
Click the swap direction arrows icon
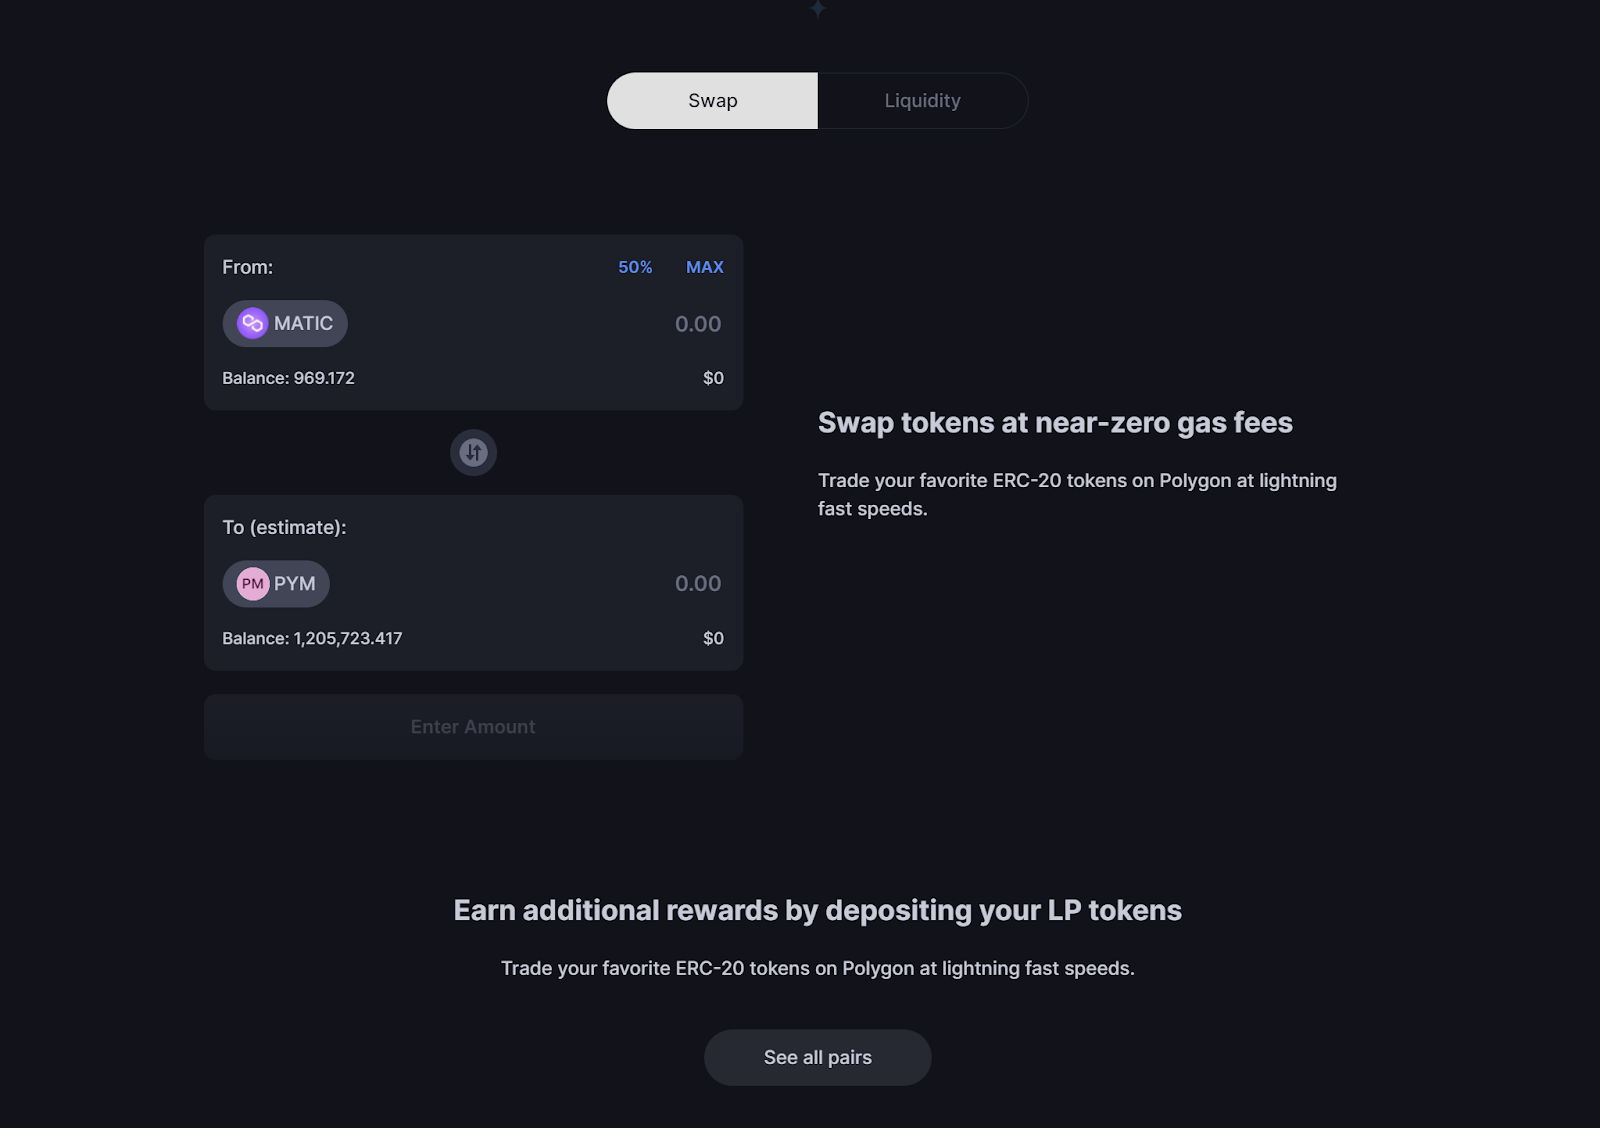473,452
